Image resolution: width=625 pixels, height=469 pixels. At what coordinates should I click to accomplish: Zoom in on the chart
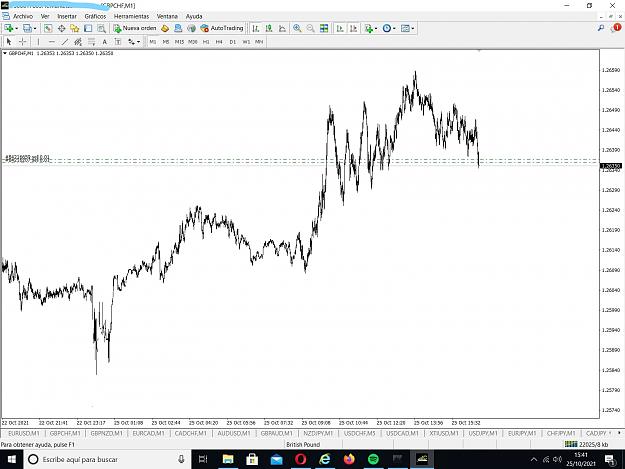(297, 28)
